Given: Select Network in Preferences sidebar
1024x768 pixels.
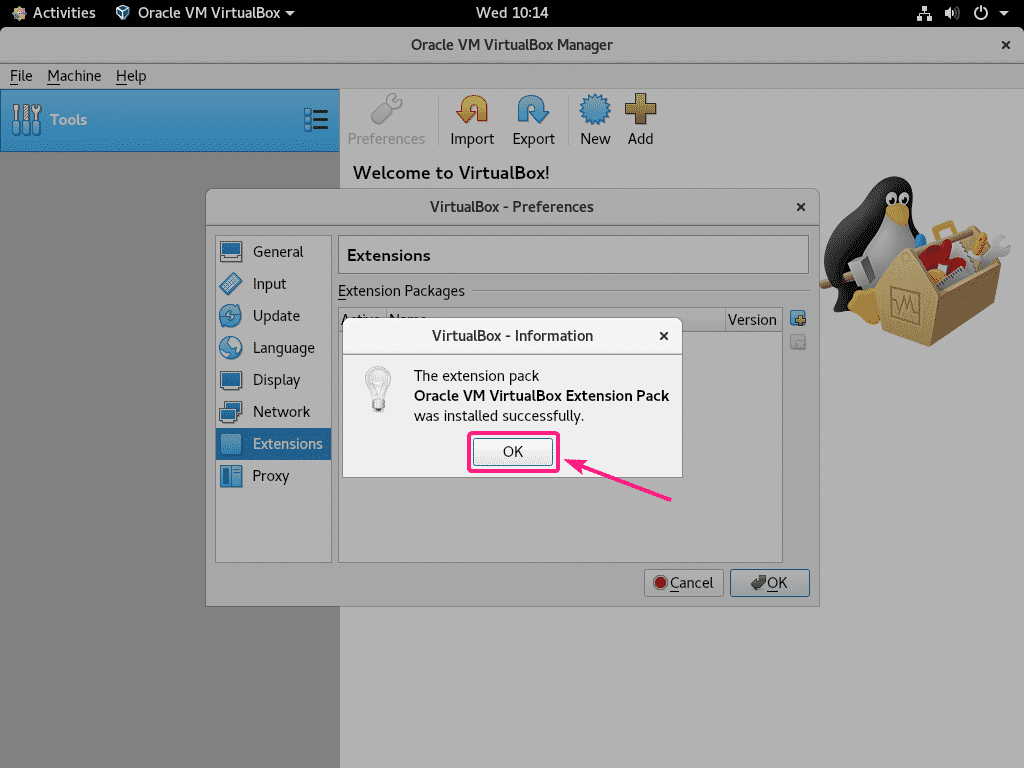Looking at the screenshot, I should coord(274,411).
